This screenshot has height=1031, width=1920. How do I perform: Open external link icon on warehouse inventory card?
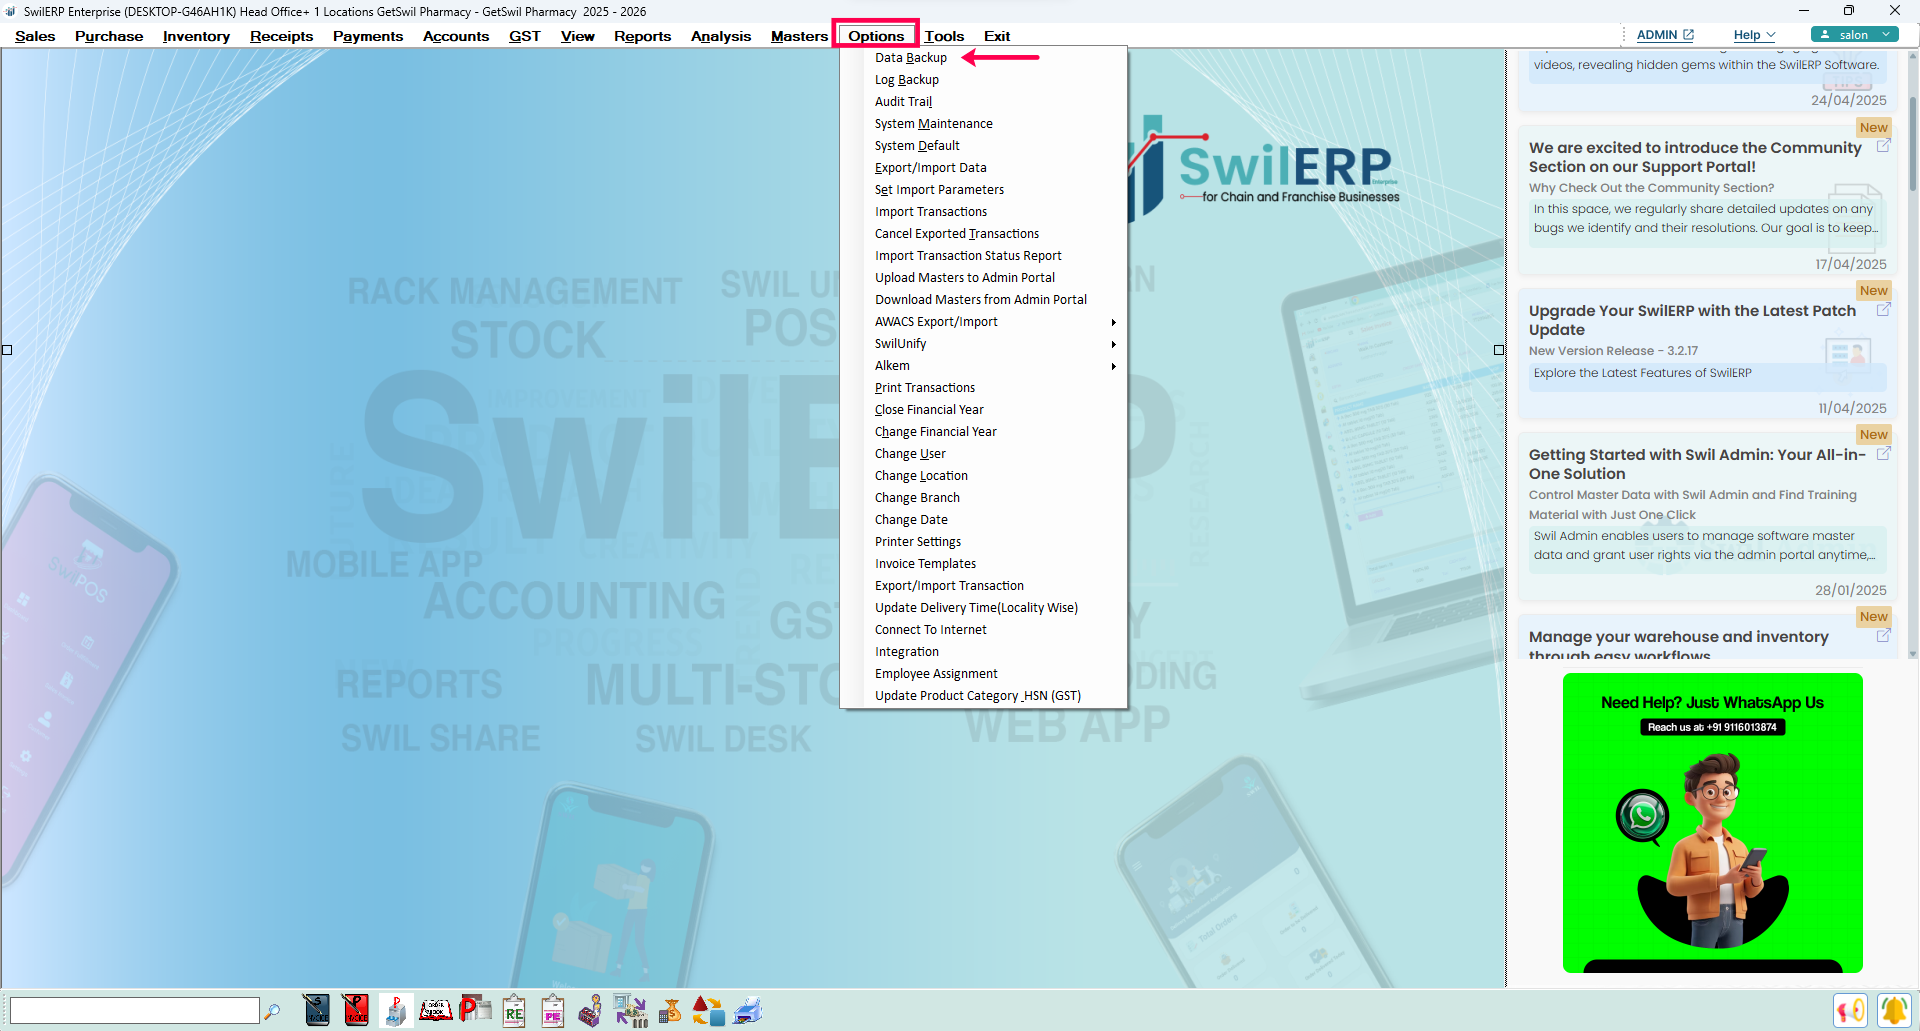(1883, 636)
